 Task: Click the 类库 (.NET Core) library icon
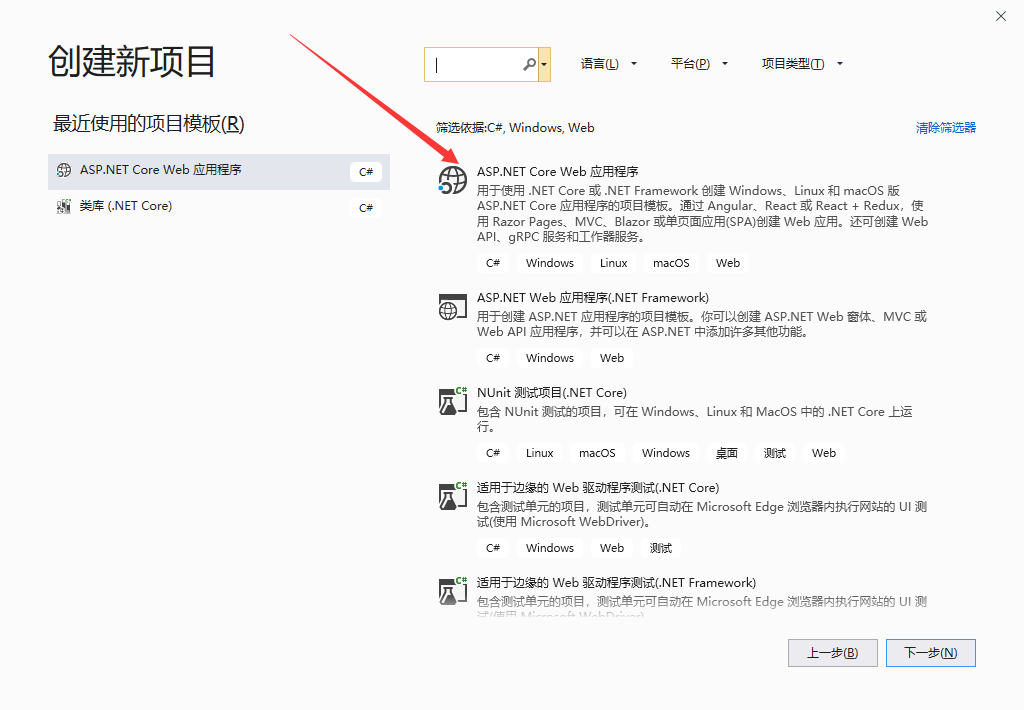[64, 206]
